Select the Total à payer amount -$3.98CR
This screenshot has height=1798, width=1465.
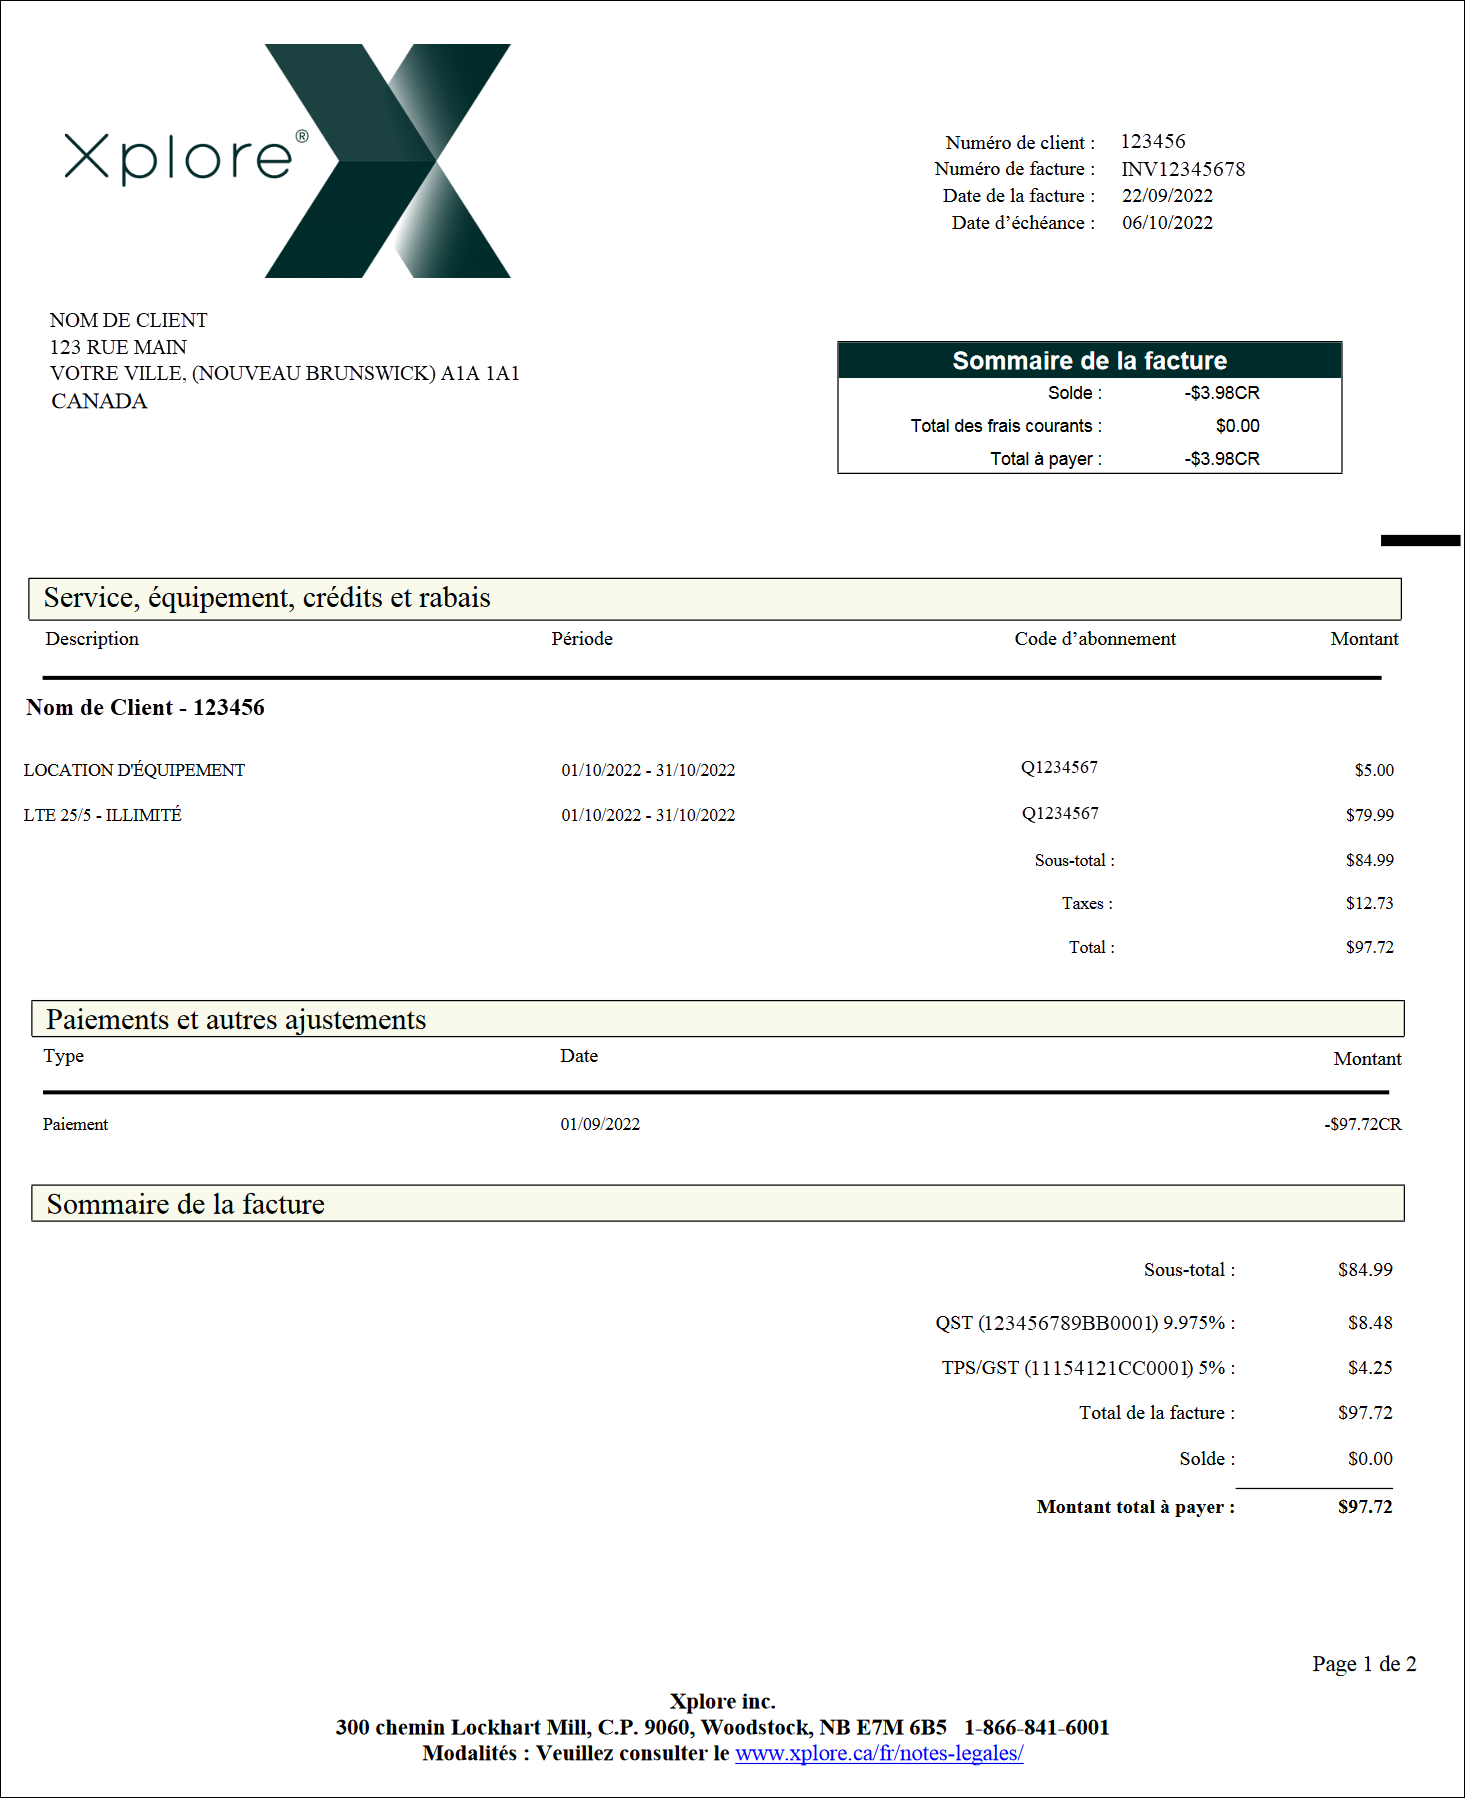coord(1222,459)
